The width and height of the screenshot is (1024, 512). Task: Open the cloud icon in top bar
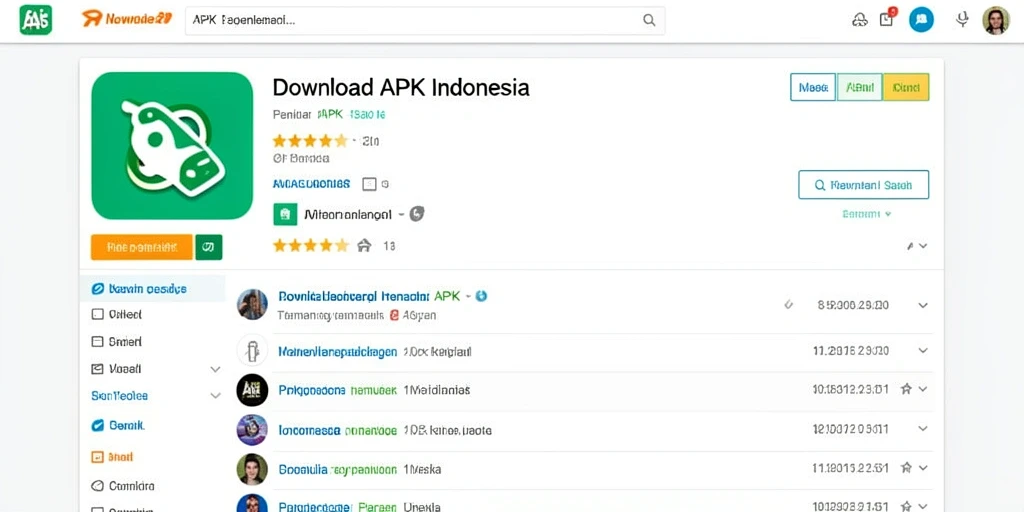click(x=859, y=20)
